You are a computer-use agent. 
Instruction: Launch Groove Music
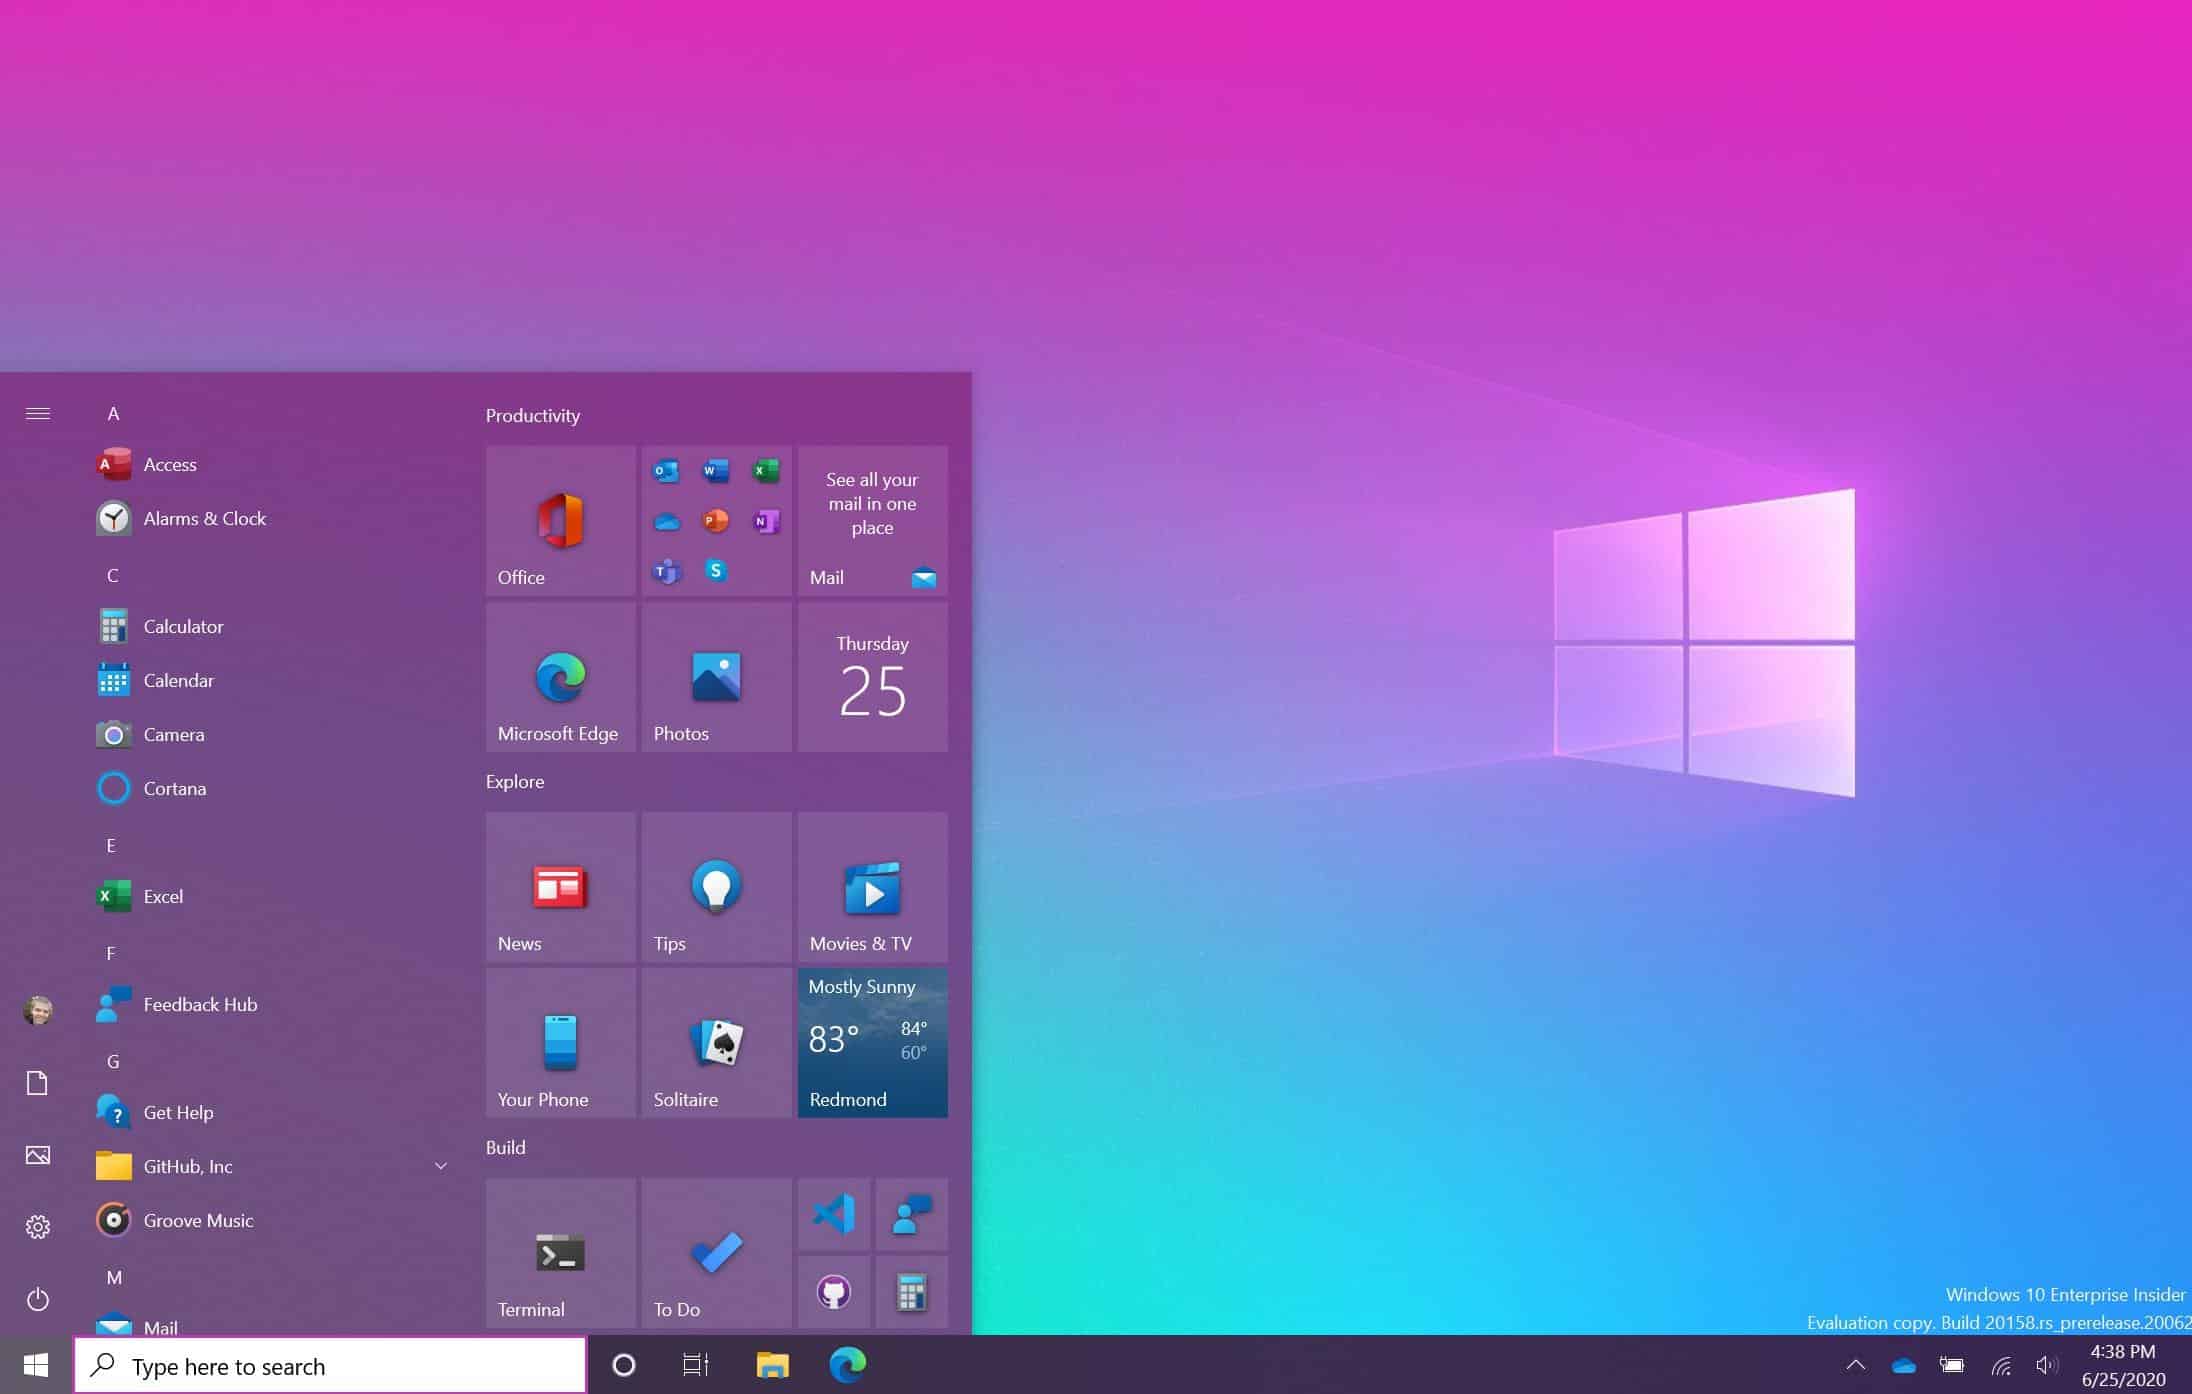(270, 1220)
